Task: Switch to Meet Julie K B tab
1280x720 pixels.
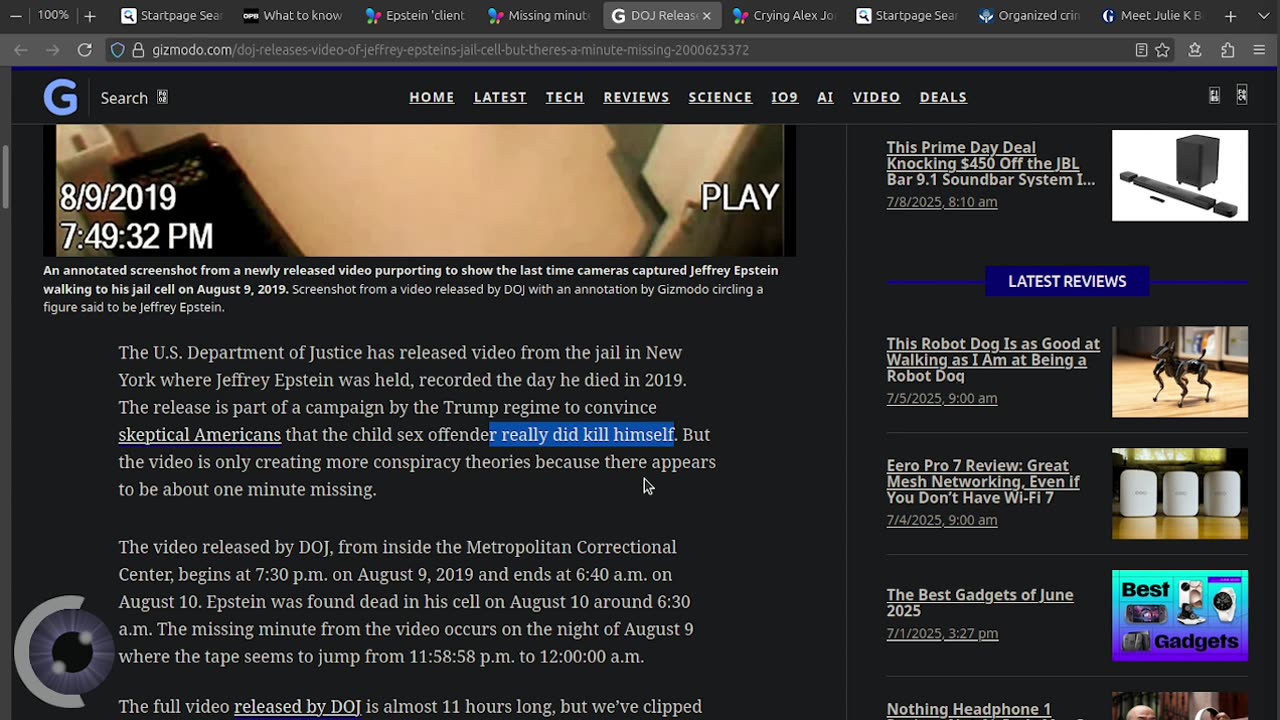Action: [x=1150, y=16]
